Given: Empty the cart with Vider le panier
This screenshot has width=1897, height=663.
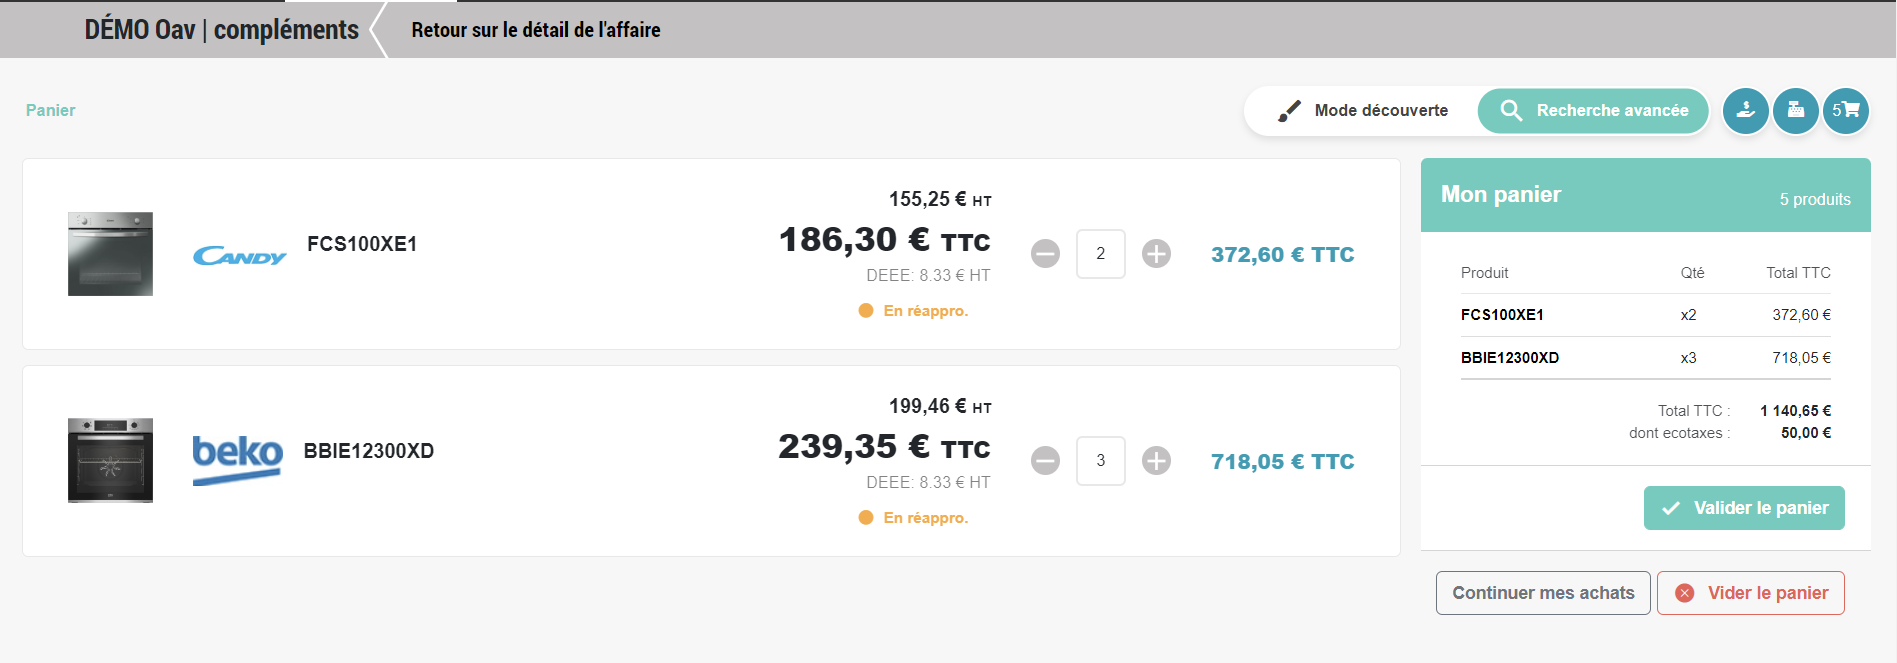Looking at the screenshot, I should (x=1751, y=593).
